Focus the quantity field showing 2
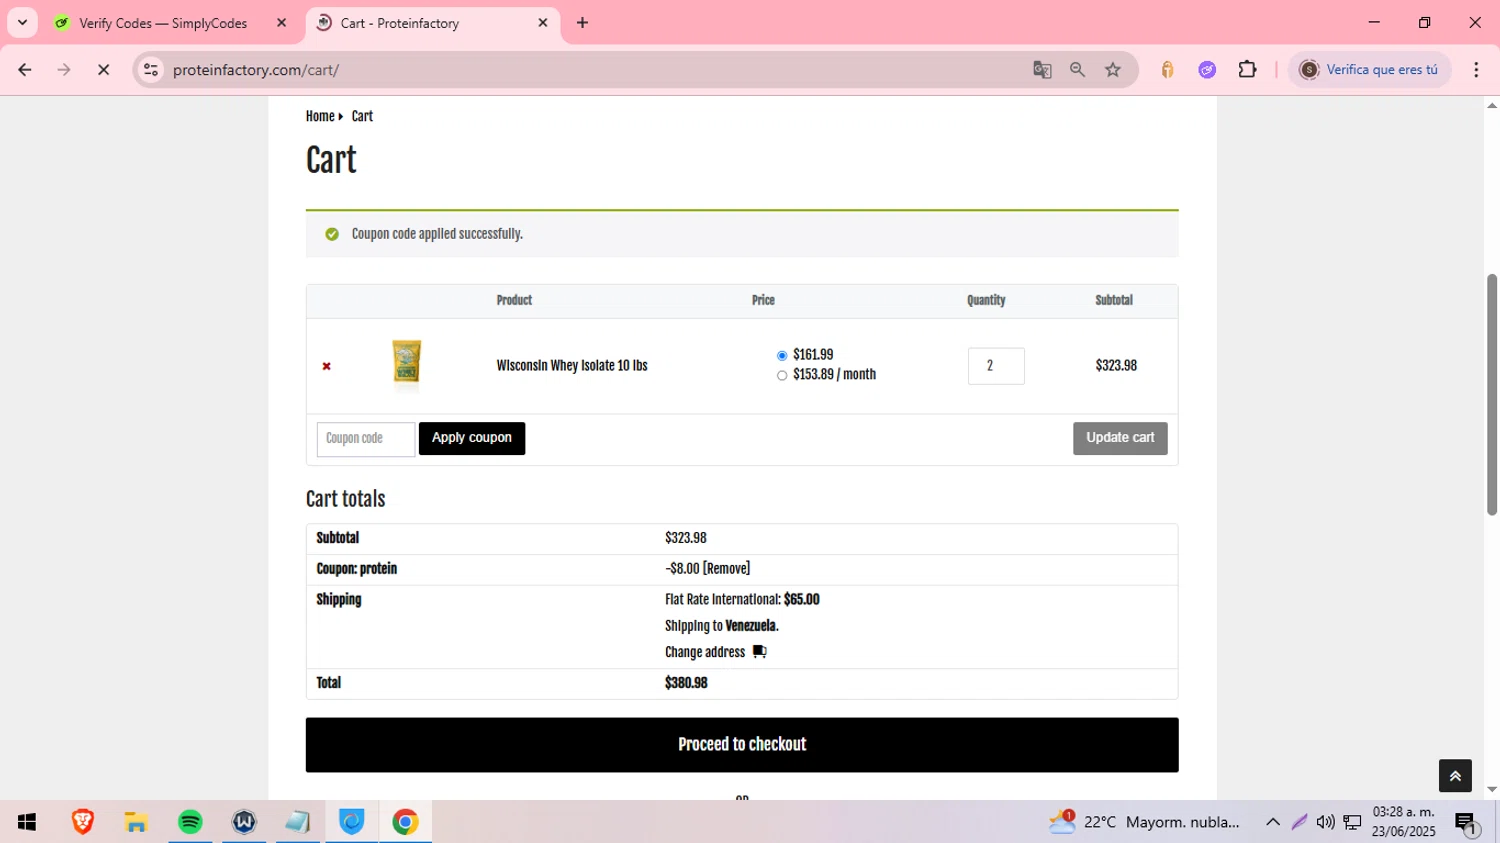The width and height of the screenshot is (1500, 843). 996,366
